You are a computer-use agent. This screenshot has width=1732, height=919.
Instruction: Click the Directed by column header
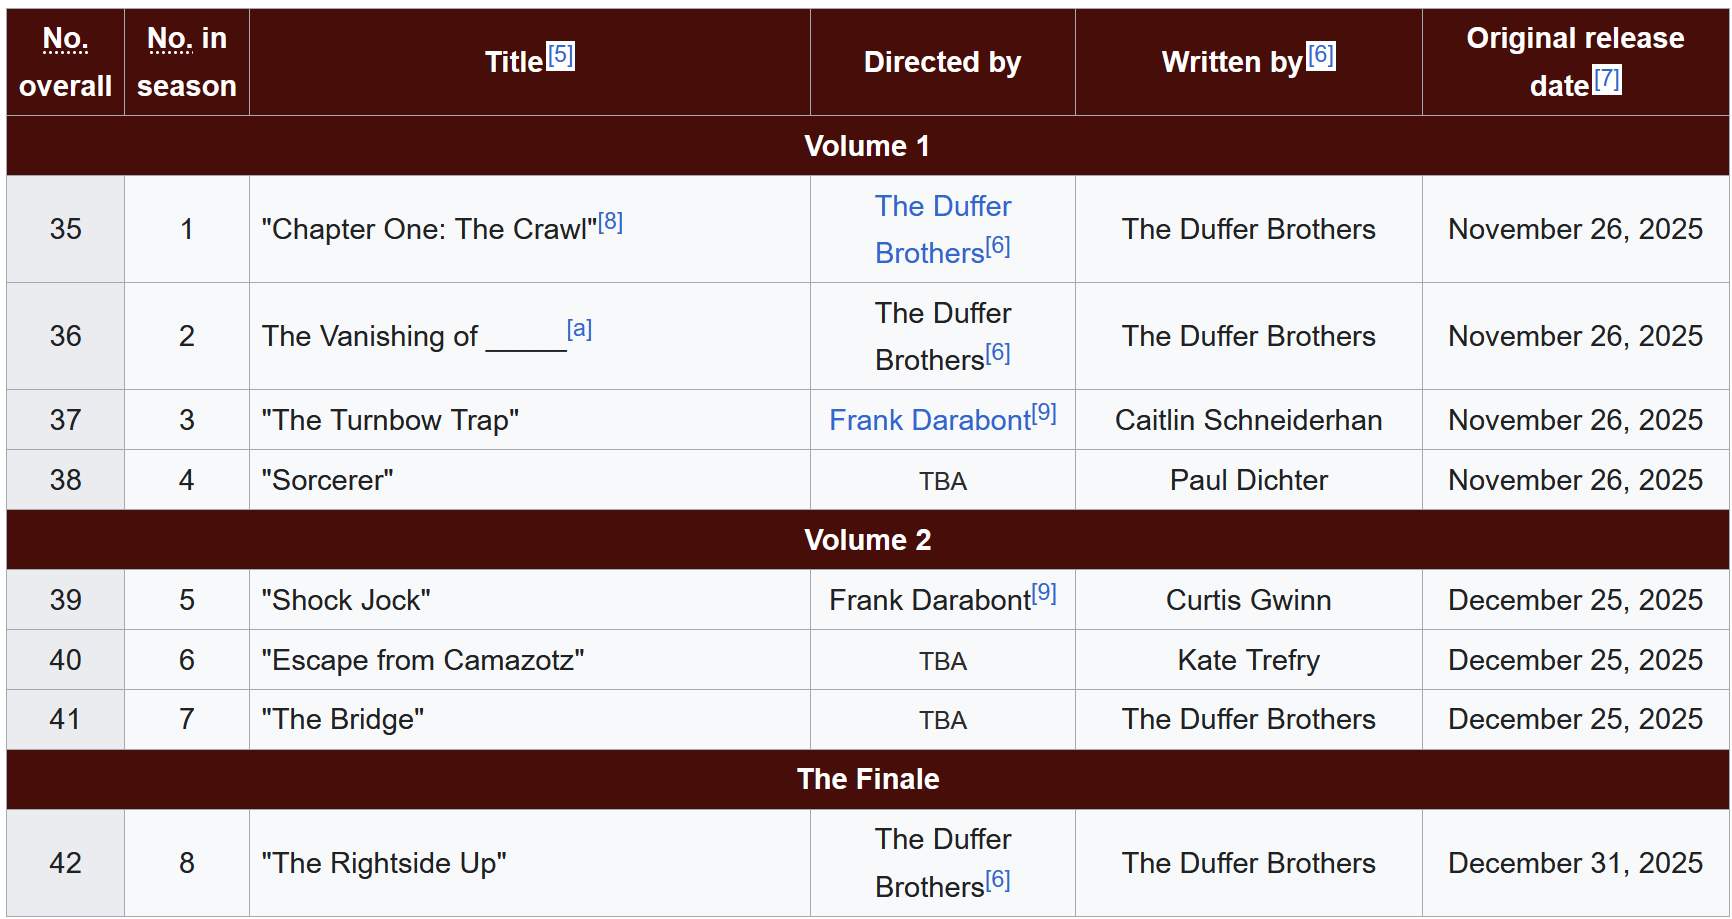(x=943, y=62)
